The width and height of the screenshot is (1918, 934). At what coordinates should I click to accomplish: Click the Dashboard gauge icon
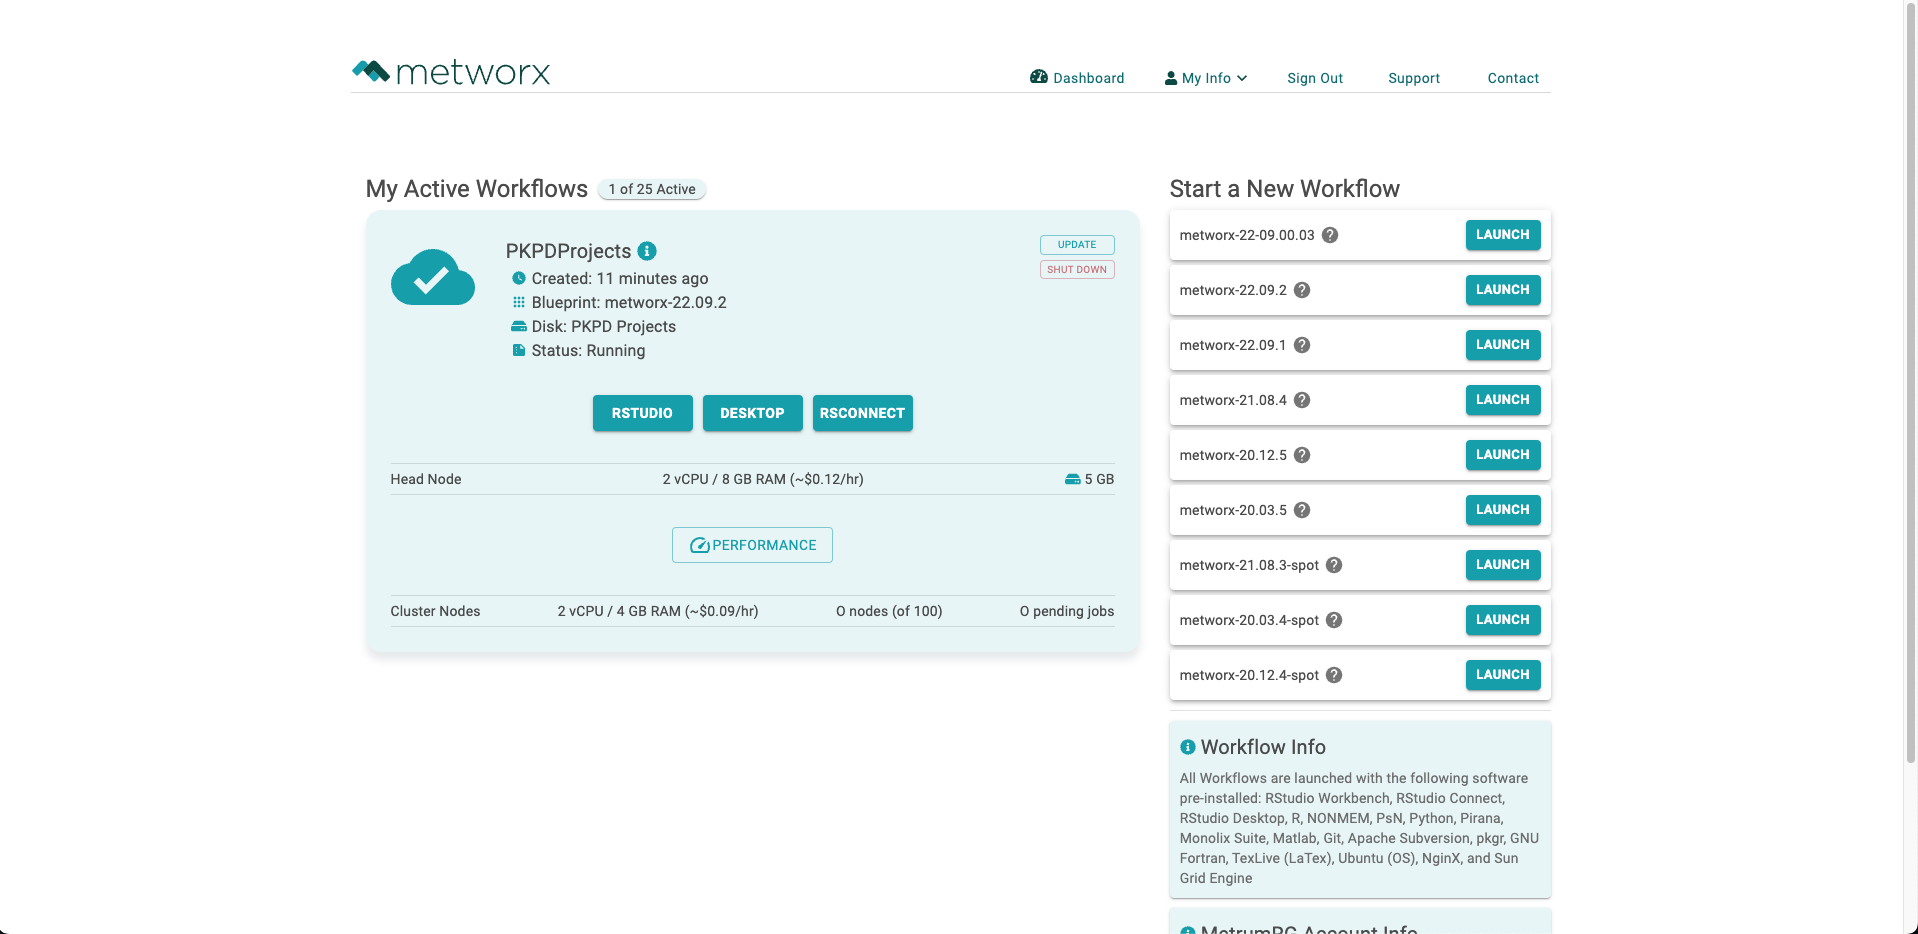tap(1039, 77)
